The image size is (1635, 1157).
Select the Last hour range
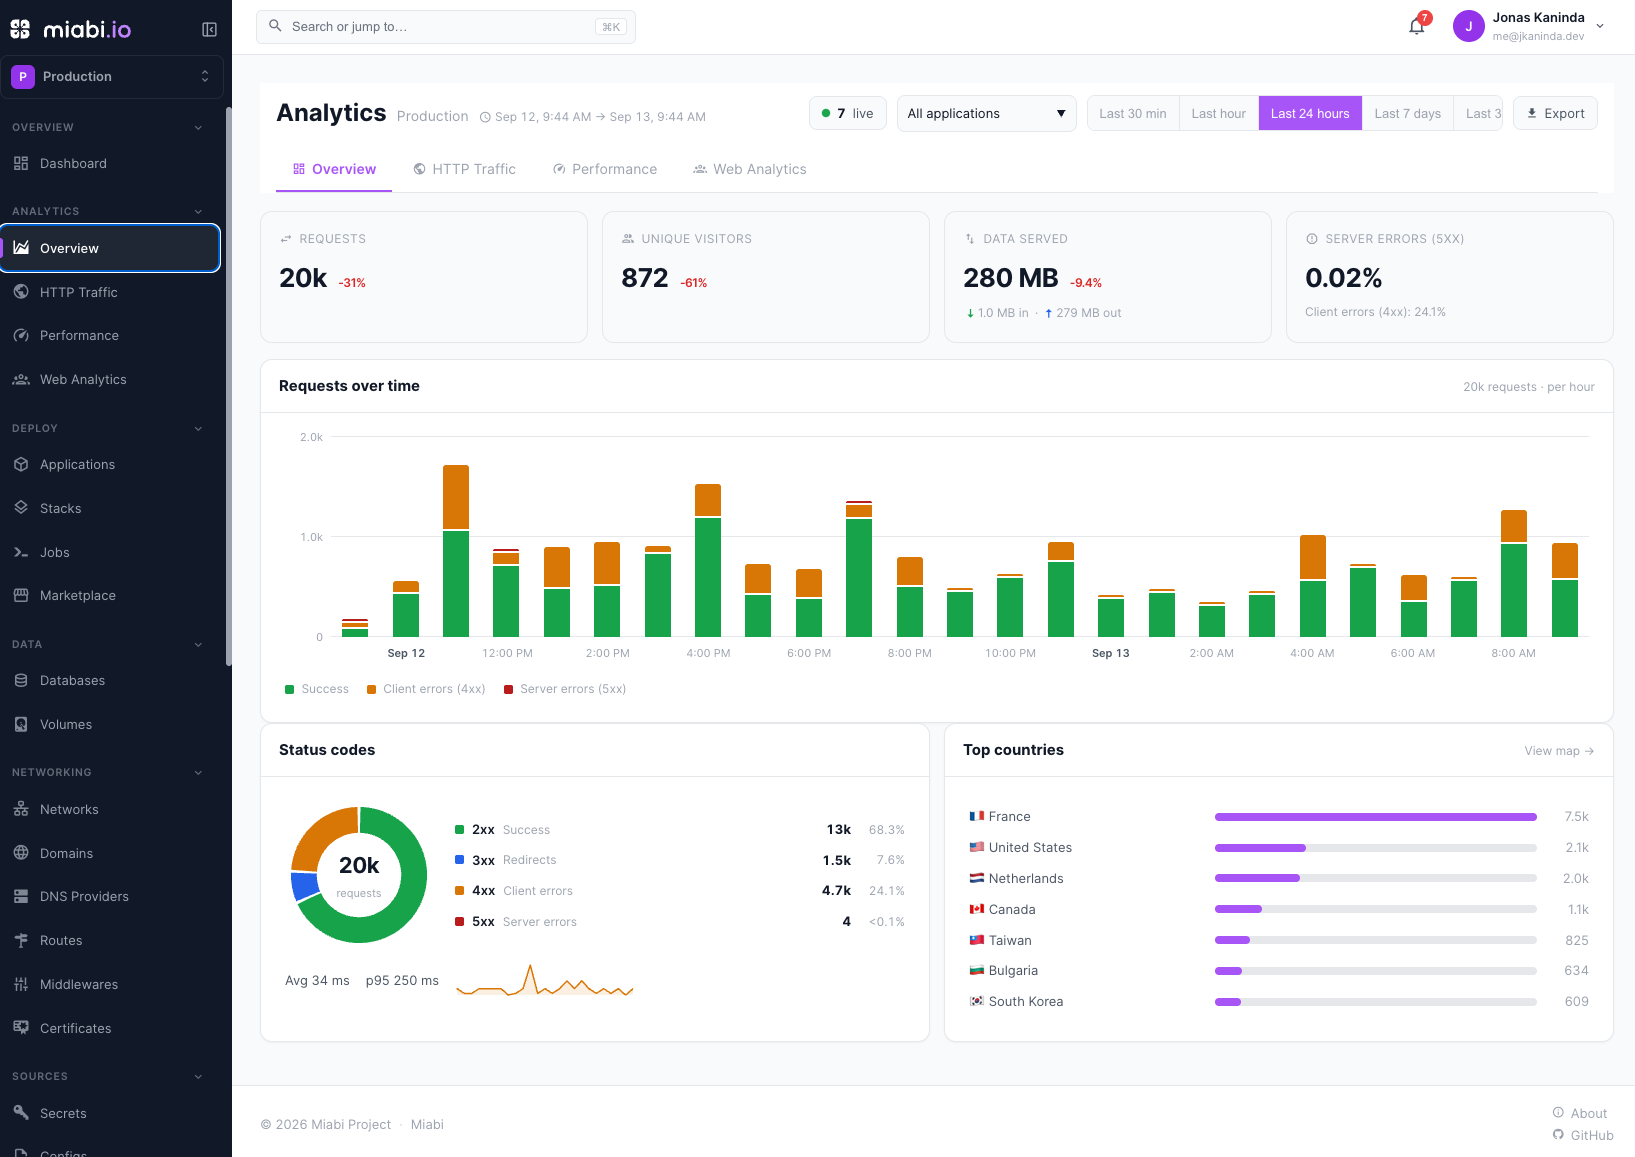coord(1219,113)
